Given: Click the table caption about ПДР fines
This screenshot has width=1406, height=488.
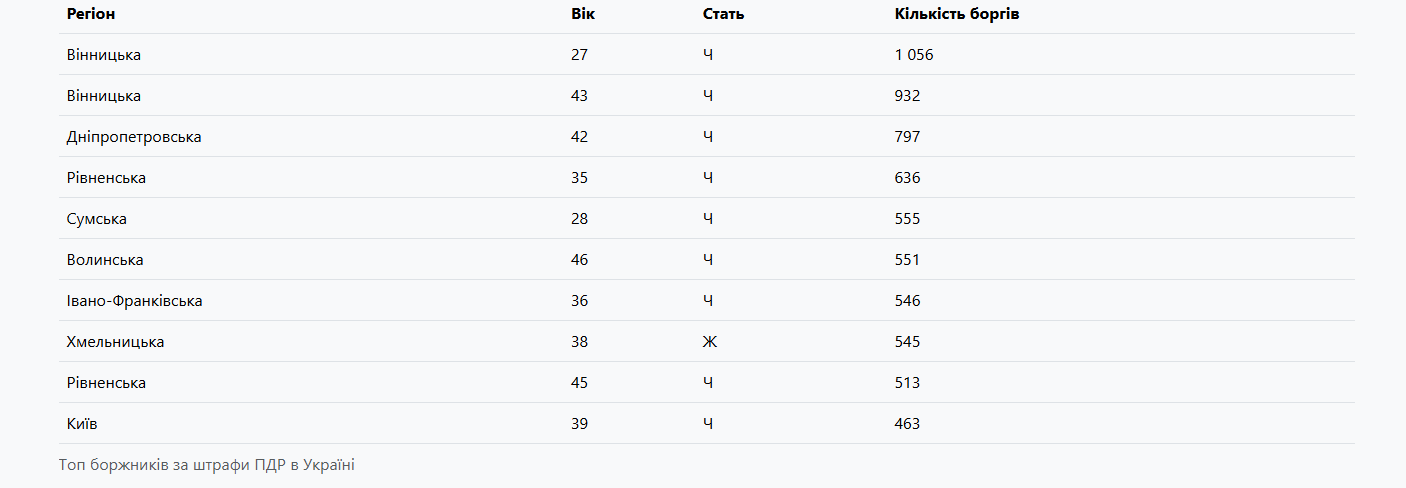Looking at the screenshot, I should click(x=207, y=465).
